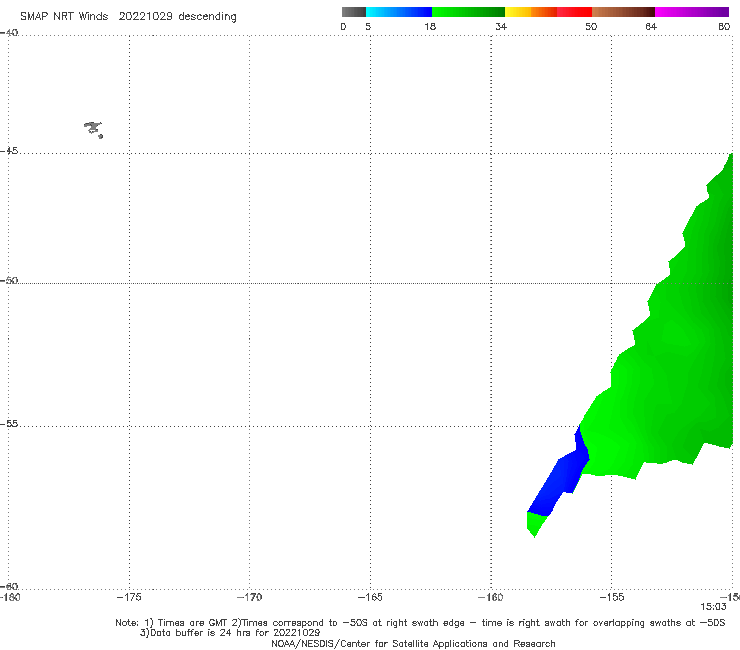Screen dimensions: 740x650
Task: Click the longitude label '-180'
Action: 10,597
